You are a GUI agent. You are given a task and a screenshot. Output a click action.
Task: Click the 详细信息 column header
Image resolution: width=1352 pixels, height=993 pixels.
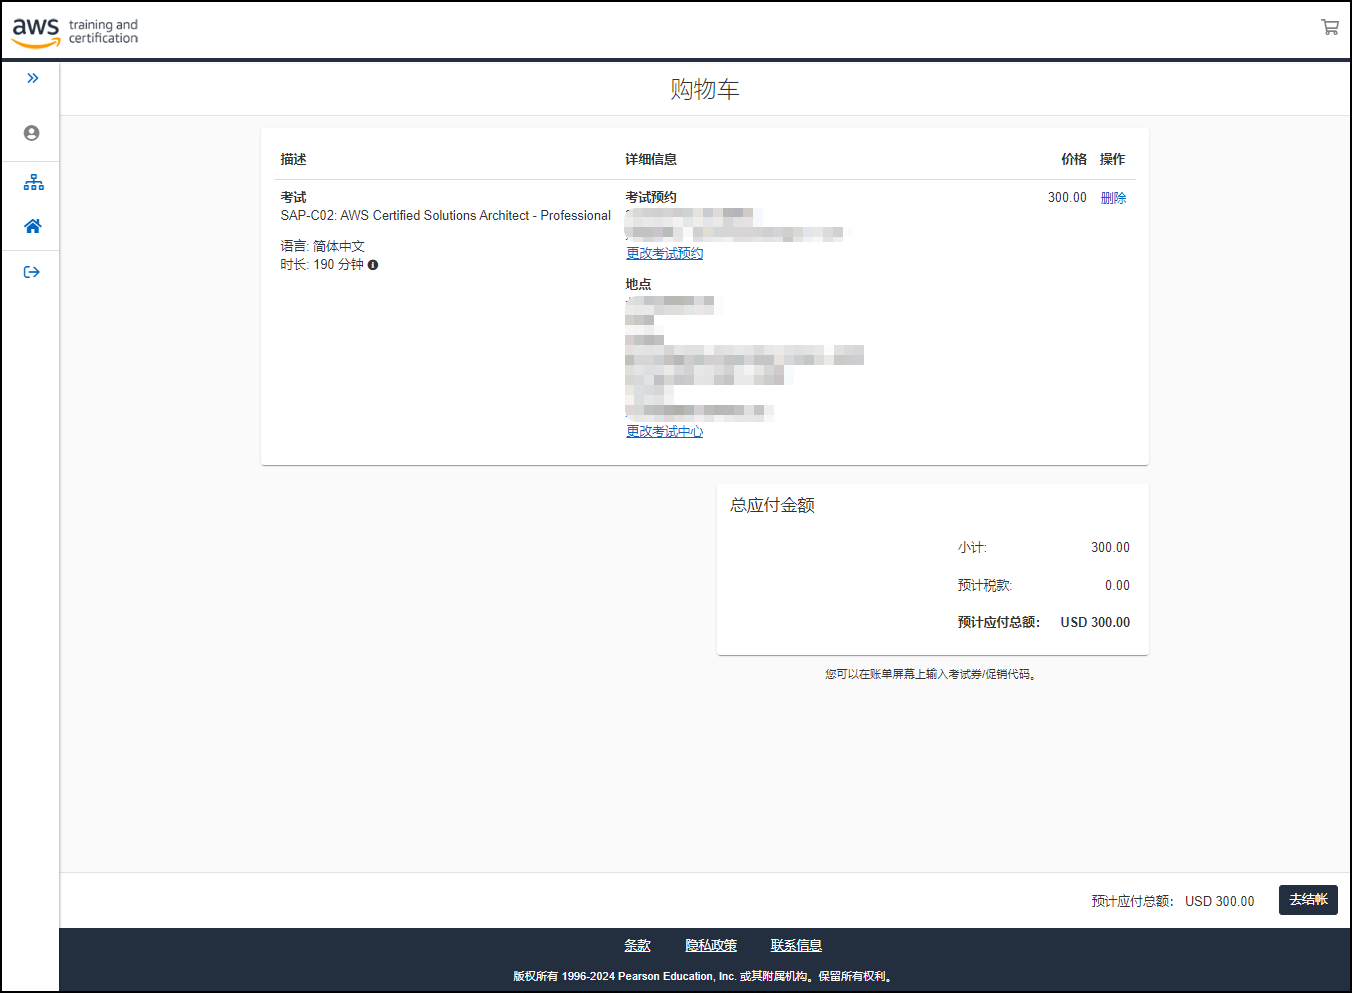(x=651, y=159)
